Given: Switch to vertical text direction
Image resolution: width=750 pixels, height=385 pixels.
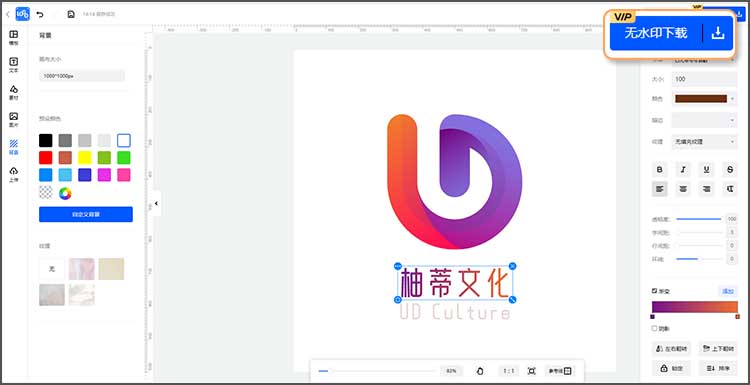Looking at the screenshot, I should pyautogui.click(x=729, y=189).
